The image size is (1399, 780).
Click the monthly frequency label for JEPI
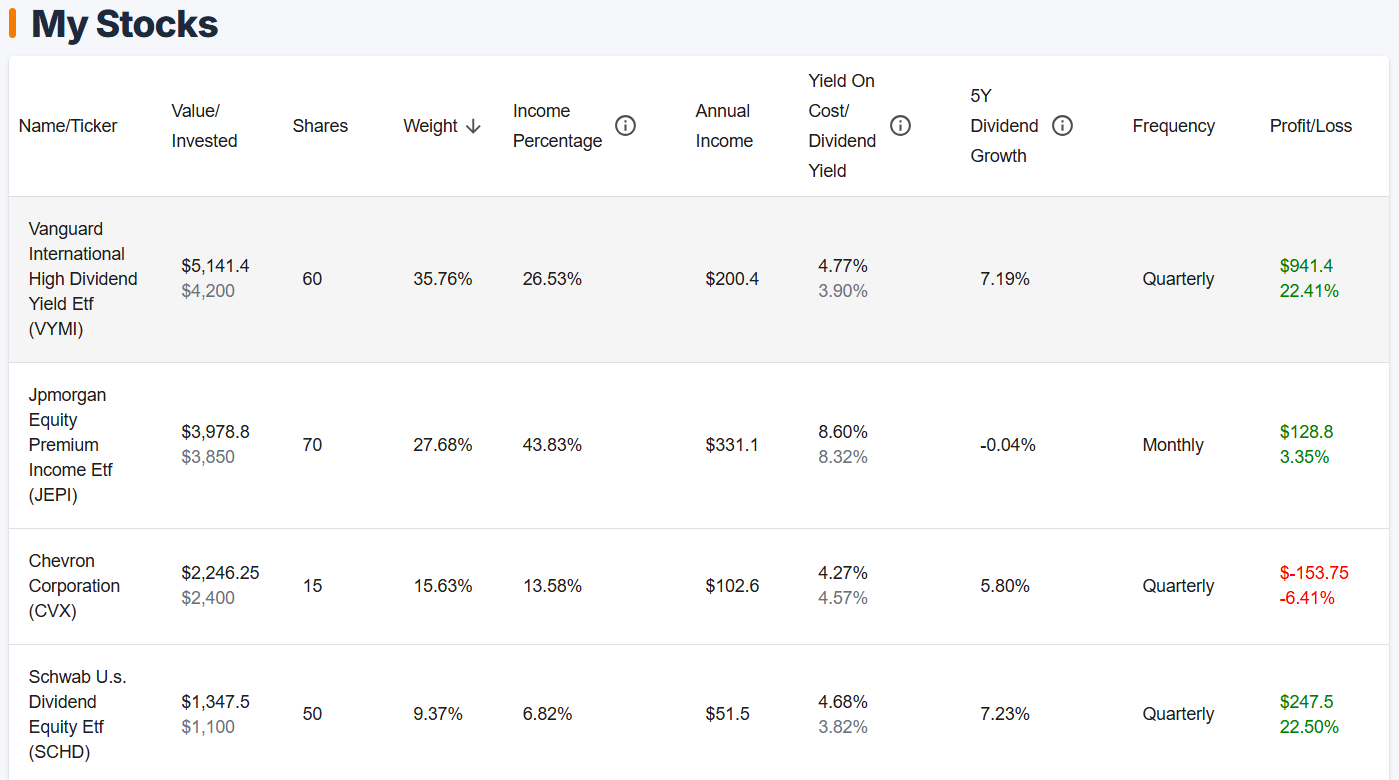point(1172,444)
